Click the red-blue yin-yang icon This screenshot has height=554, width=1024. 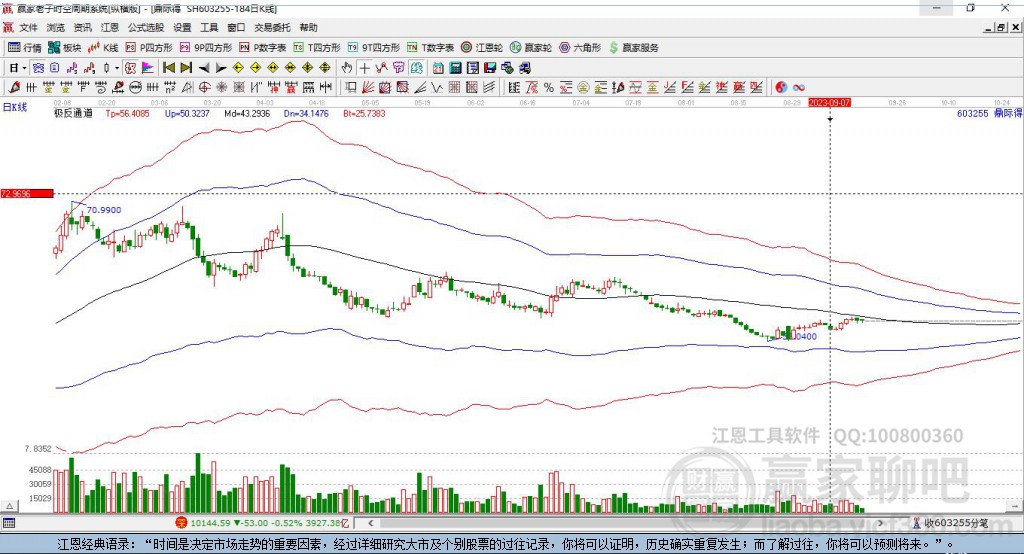tap(781, 87)
